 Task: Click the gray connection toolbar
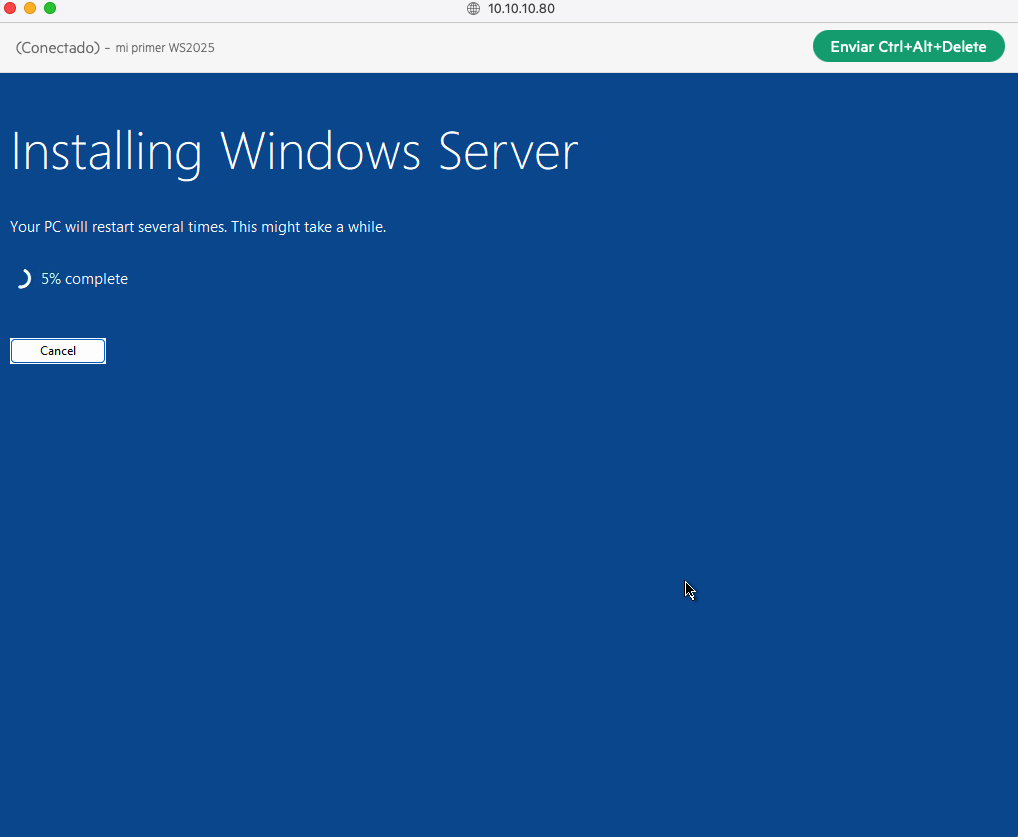500,46
